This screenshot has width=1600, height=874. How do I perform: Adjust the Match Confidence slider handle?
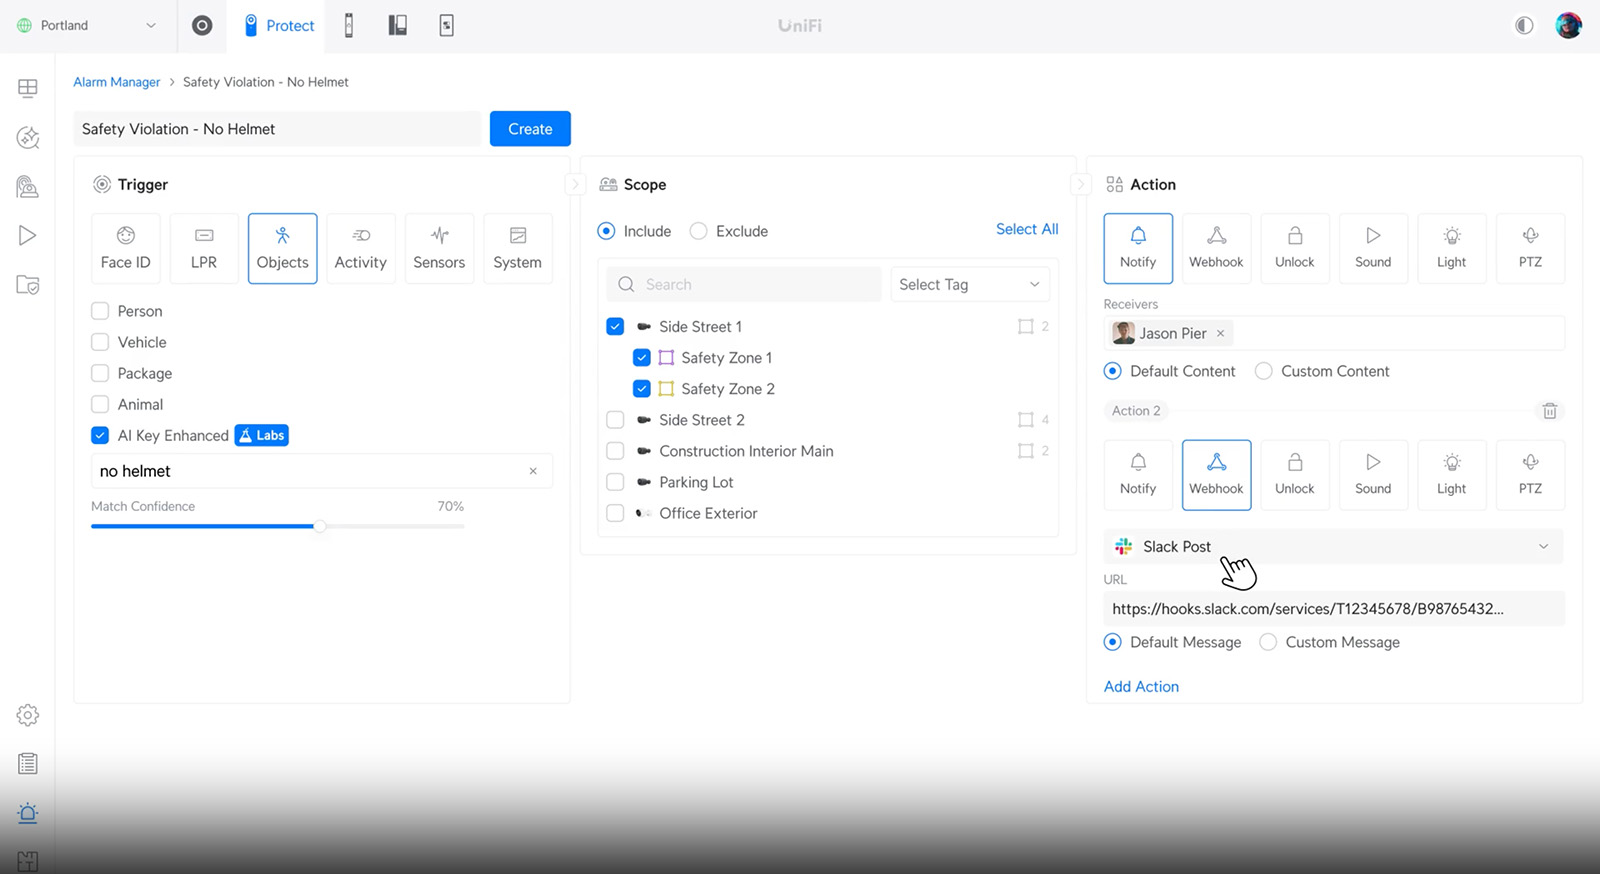pyautogui.click(x=320, y=526)
